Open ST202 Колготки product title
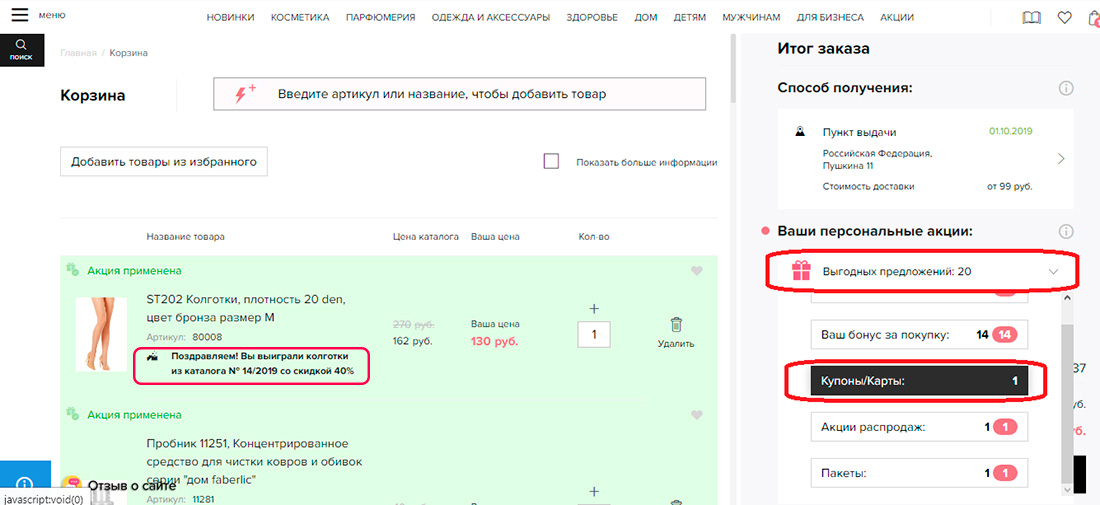 coord(245,309)
